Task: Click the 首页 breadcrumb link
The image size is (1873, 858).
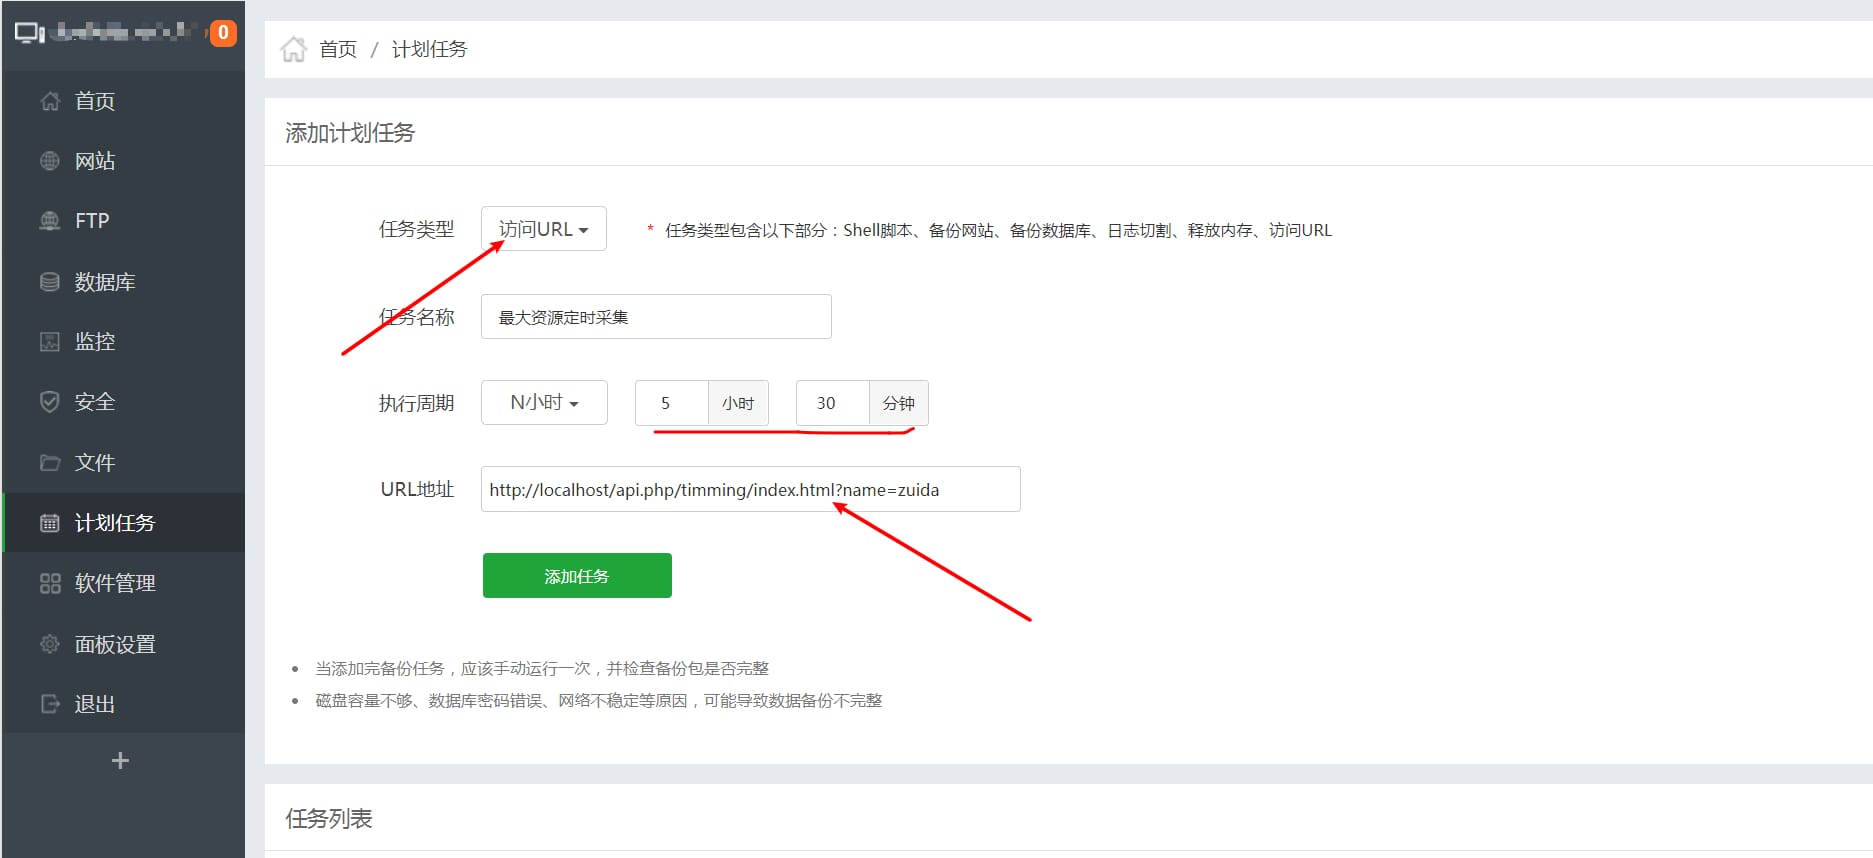Action: point(338,49)
